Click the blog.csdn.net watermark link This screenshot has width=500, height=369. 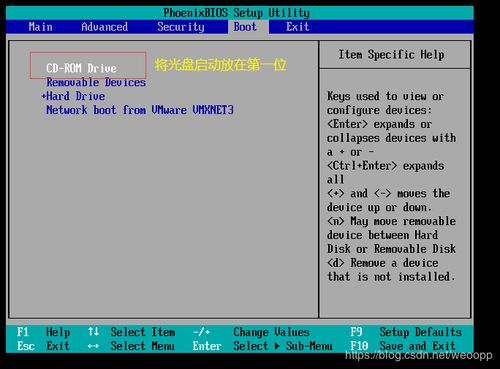tap(419, 355)
